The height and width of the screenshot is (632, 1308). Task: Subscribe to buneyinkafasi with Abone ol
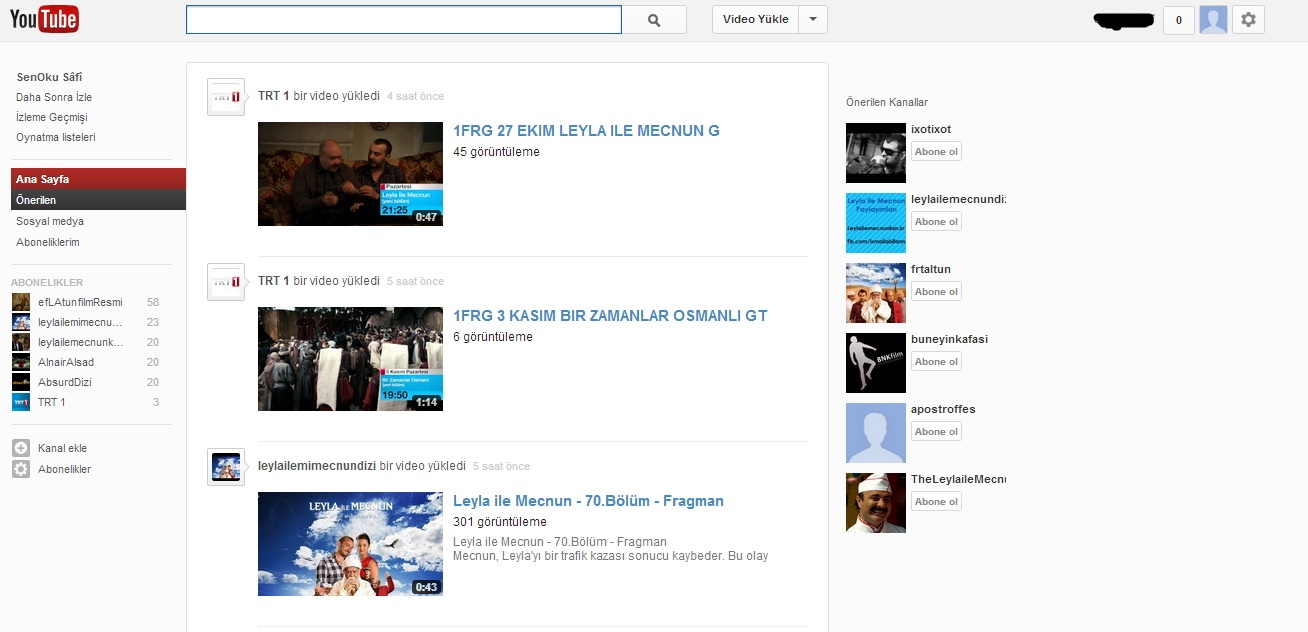coord(936,362)
